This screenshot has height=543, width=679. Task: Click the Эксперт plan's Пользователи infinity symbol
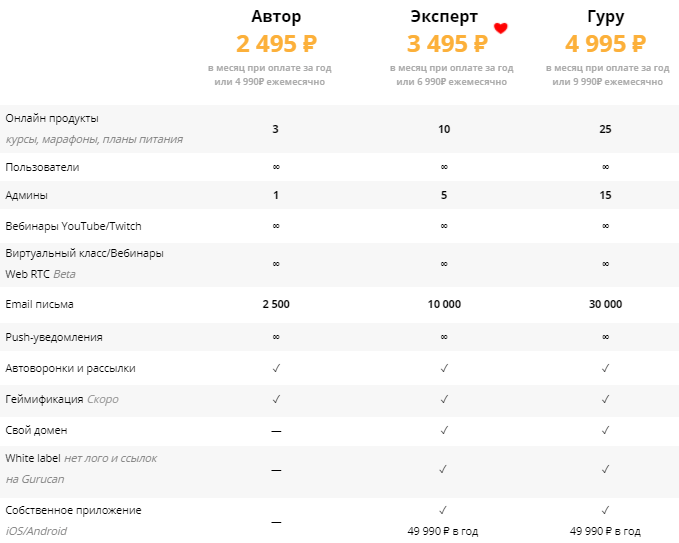444,167
